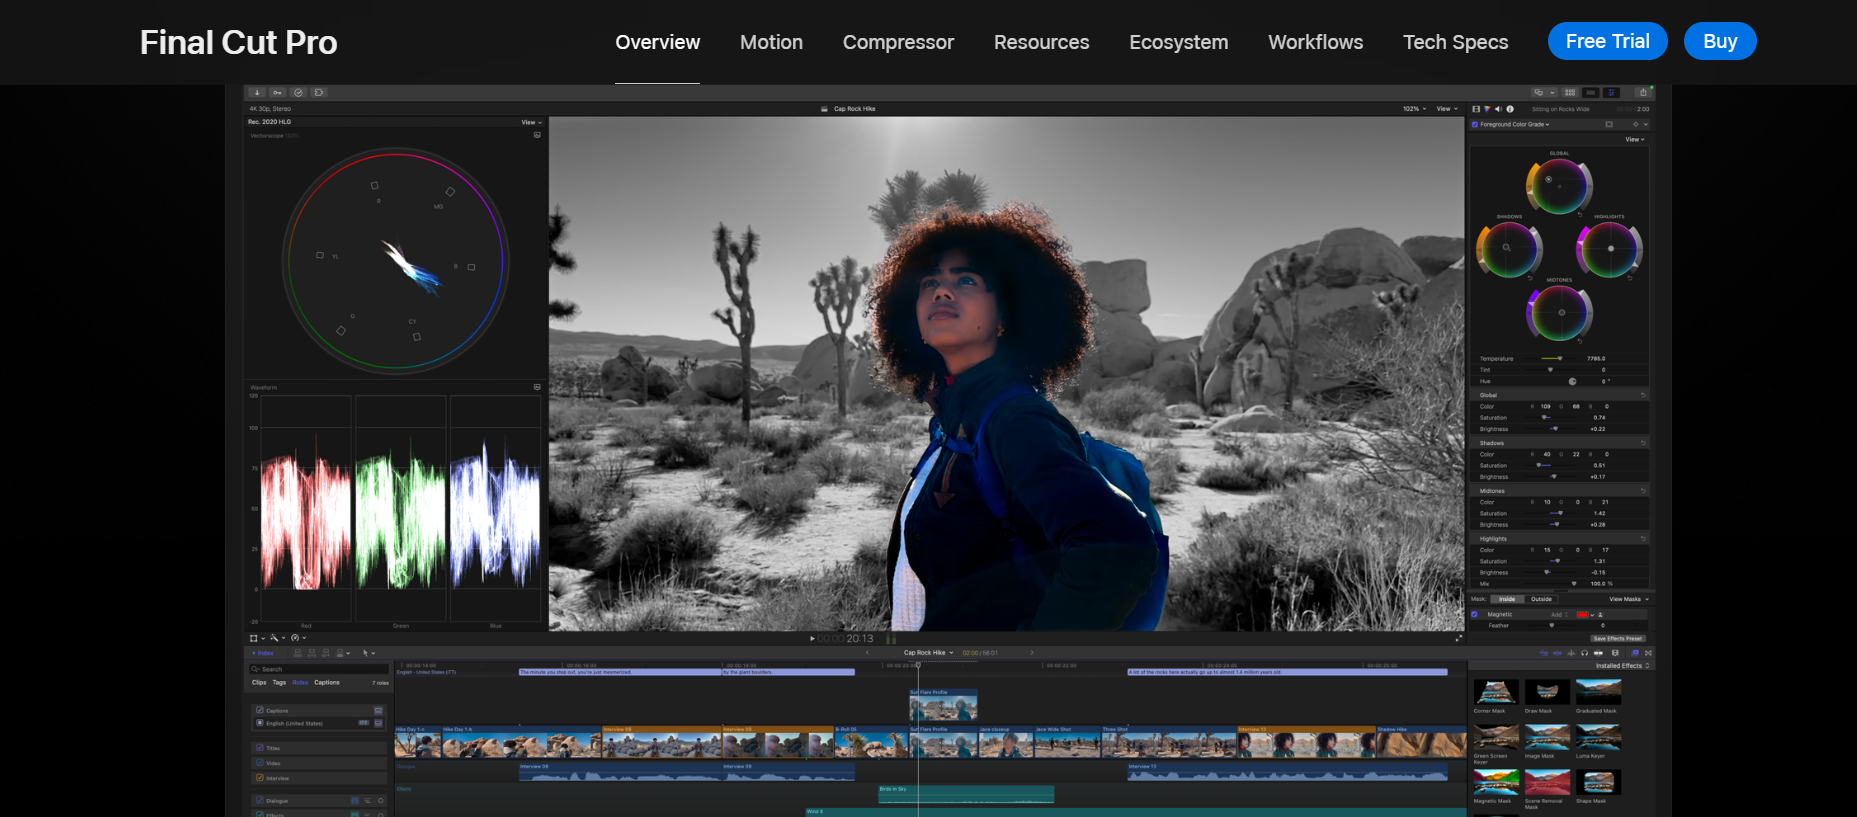Click the timeline index Search field

(x=318, y=669)
